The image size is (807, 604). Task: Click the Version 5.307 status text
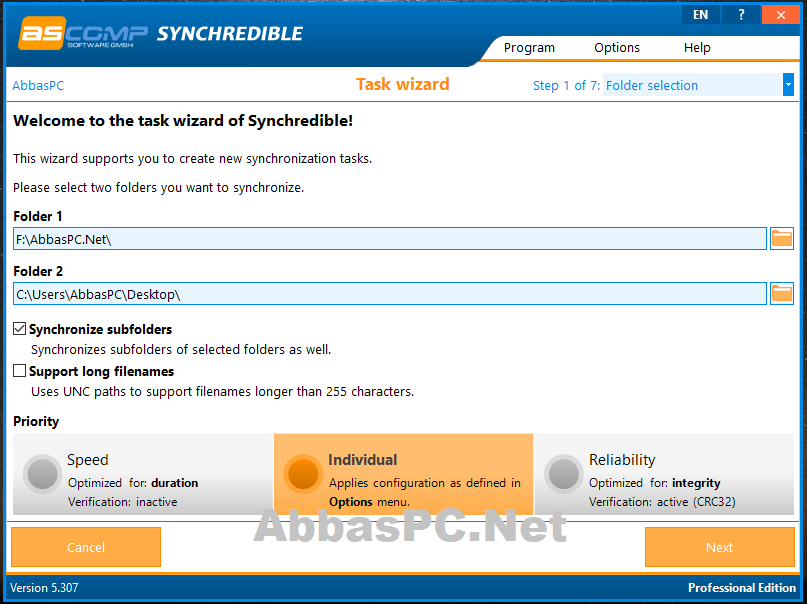click(x=44, y=588)
